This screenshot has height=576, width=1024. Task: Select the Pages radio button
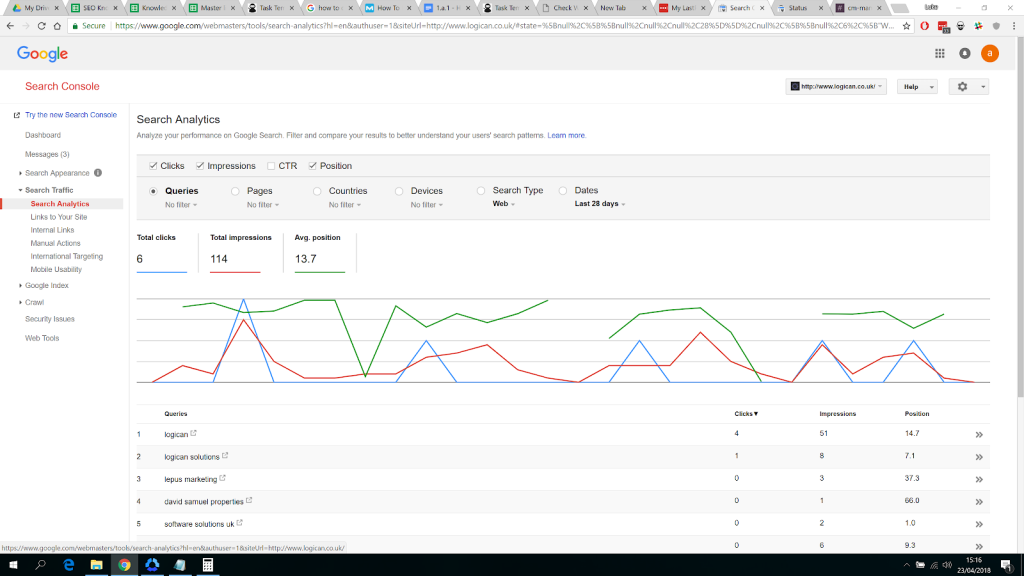pyautogui.click(x=235, y=191)
